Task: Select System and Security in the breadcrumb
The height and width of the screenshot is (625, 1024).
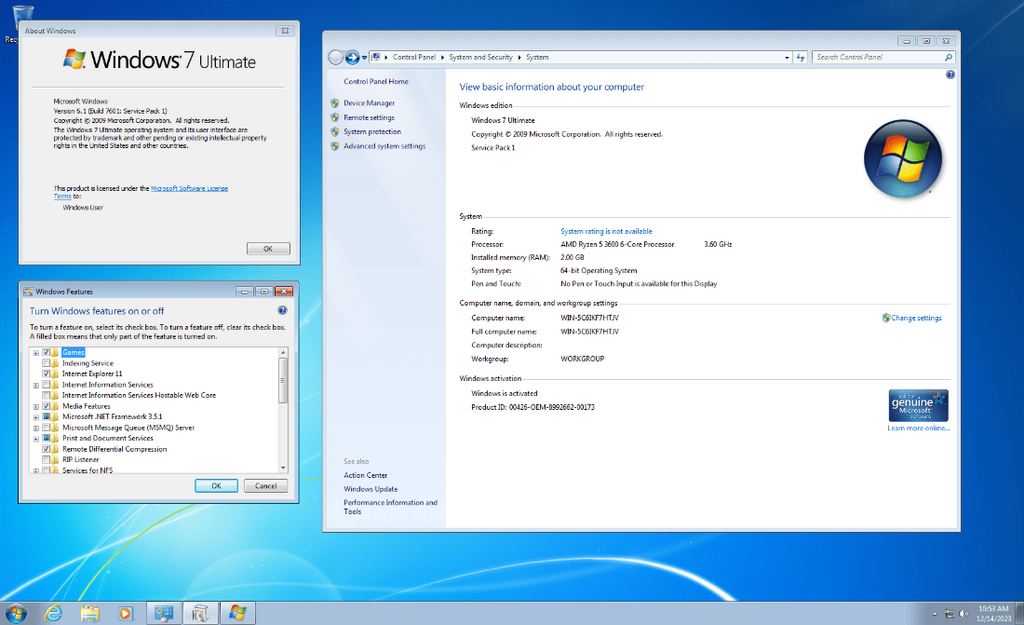Action: click(481, 57)
